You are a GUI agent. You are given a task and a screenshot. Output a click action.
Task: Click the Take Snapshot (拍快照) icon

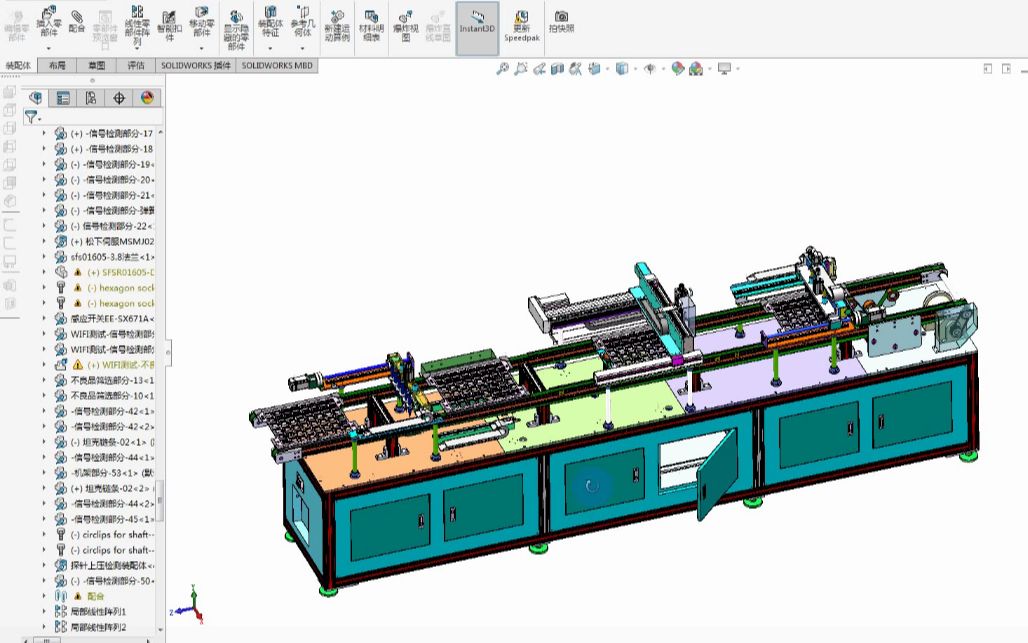[561, 20]
